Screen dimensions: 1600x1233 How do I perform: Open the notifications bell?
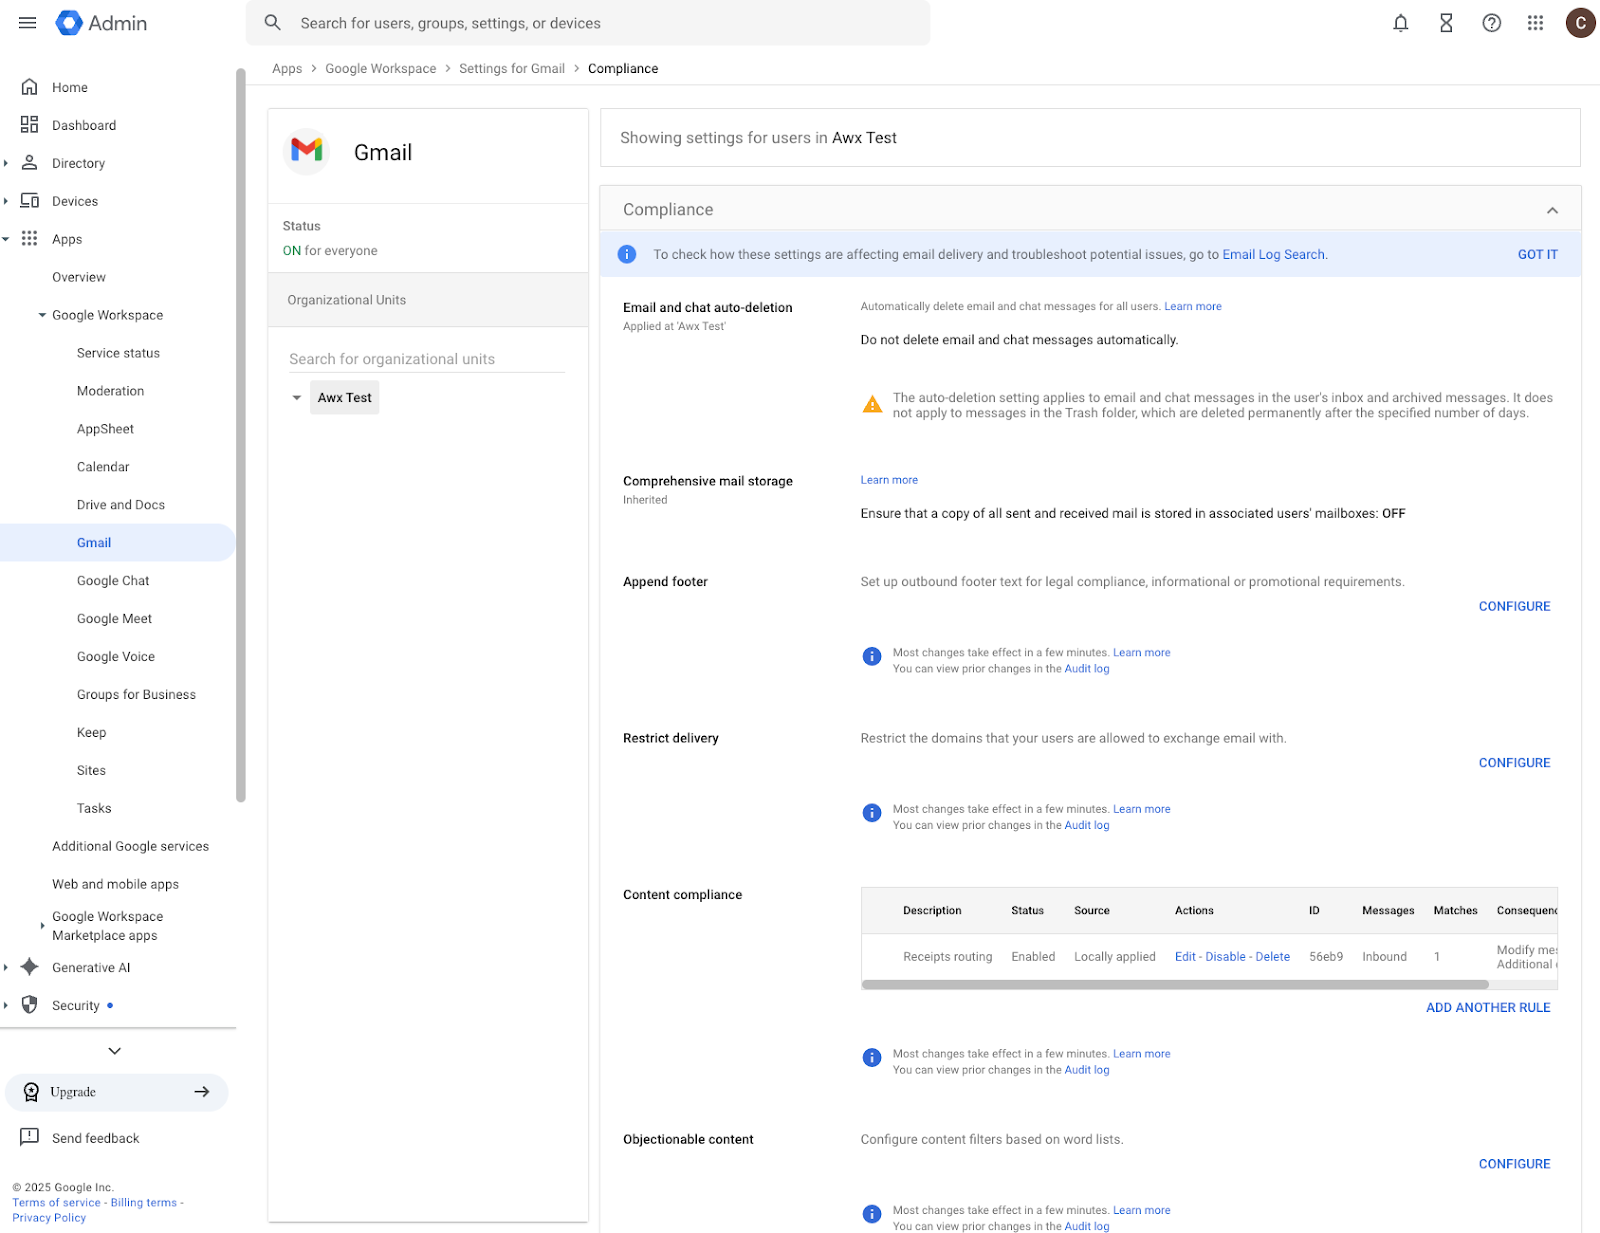1400,23
